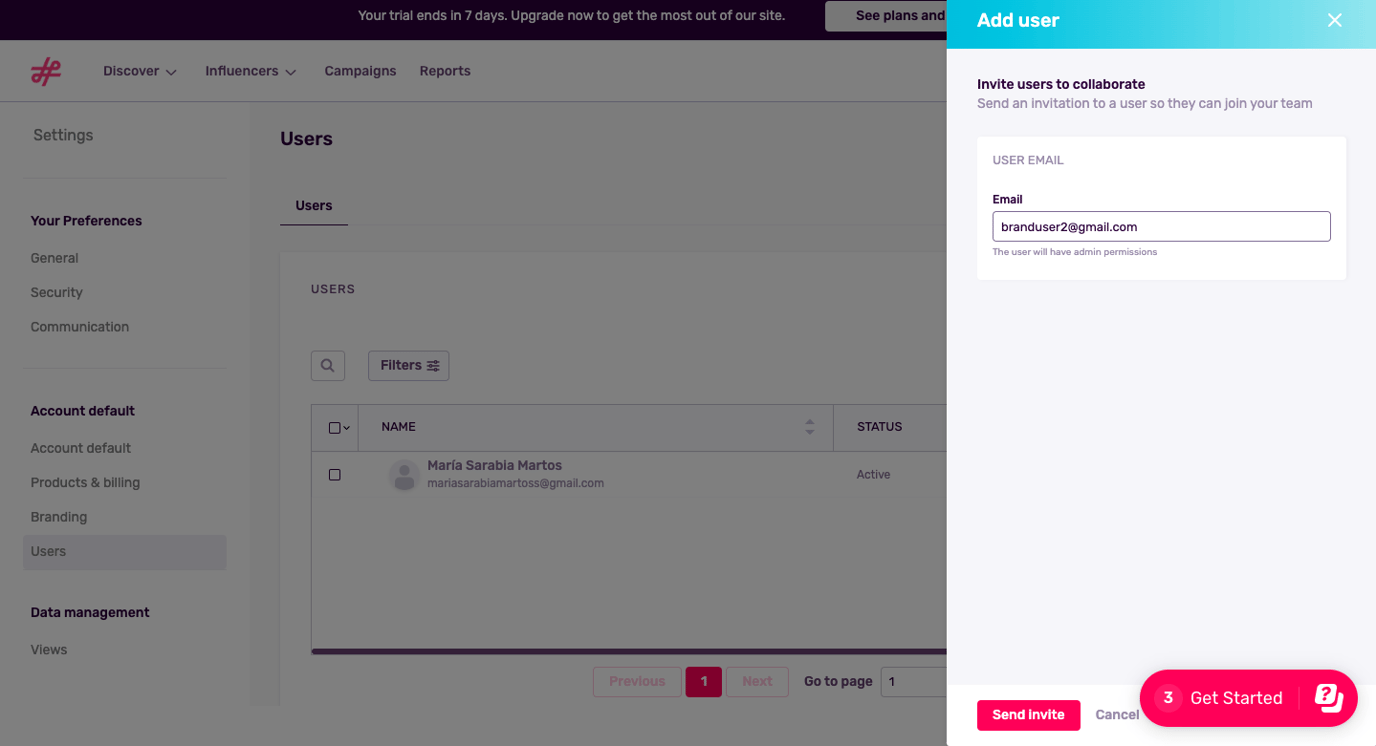
Task: Click the Get Started button
Action: (x=1235, y=698)
